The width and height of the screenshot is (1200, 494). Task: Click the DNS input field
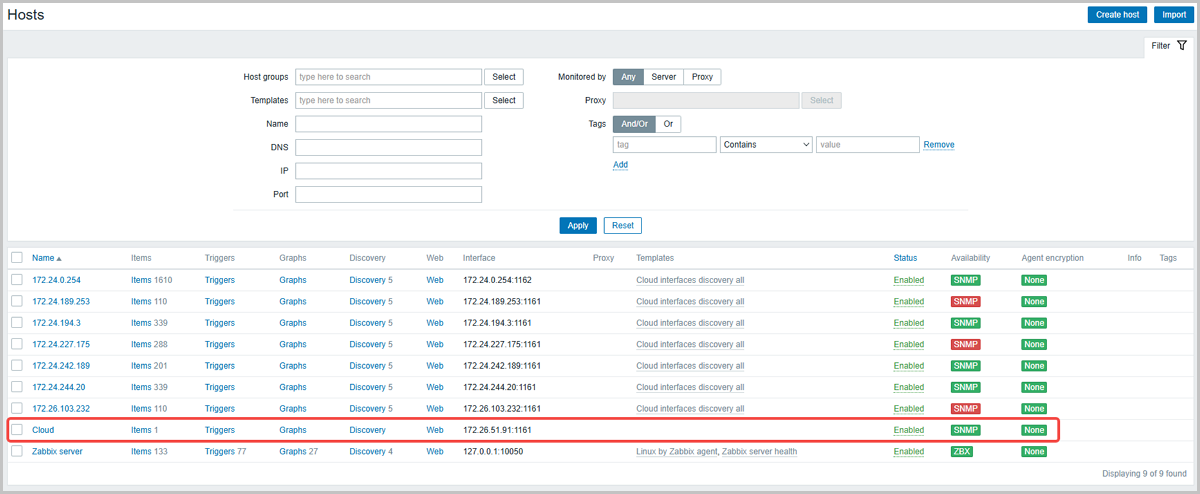coord(388,148)
